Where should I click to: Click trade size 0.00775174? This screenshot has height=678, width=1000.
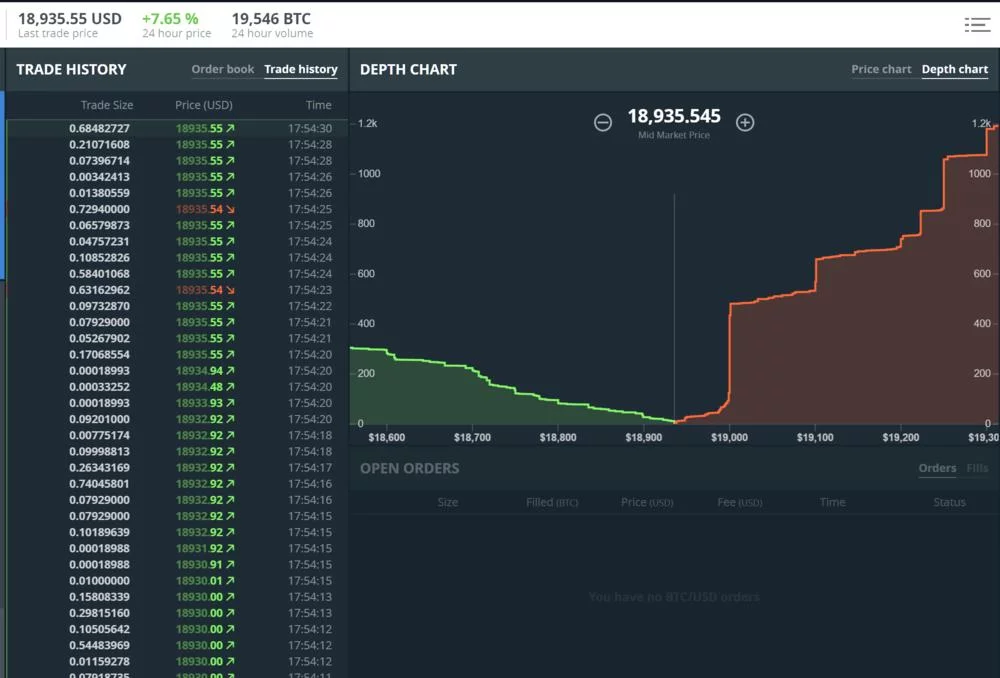pos(99,436)
